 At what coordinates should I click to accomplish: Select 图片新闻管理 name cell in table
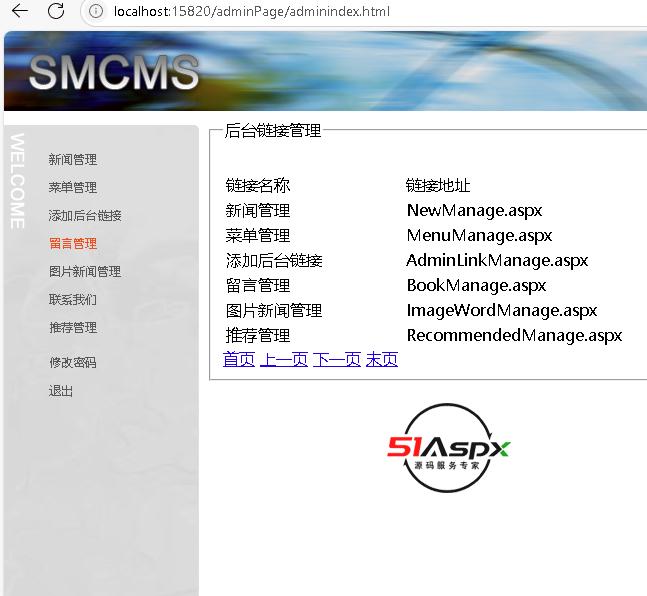(x=274, y=311)
